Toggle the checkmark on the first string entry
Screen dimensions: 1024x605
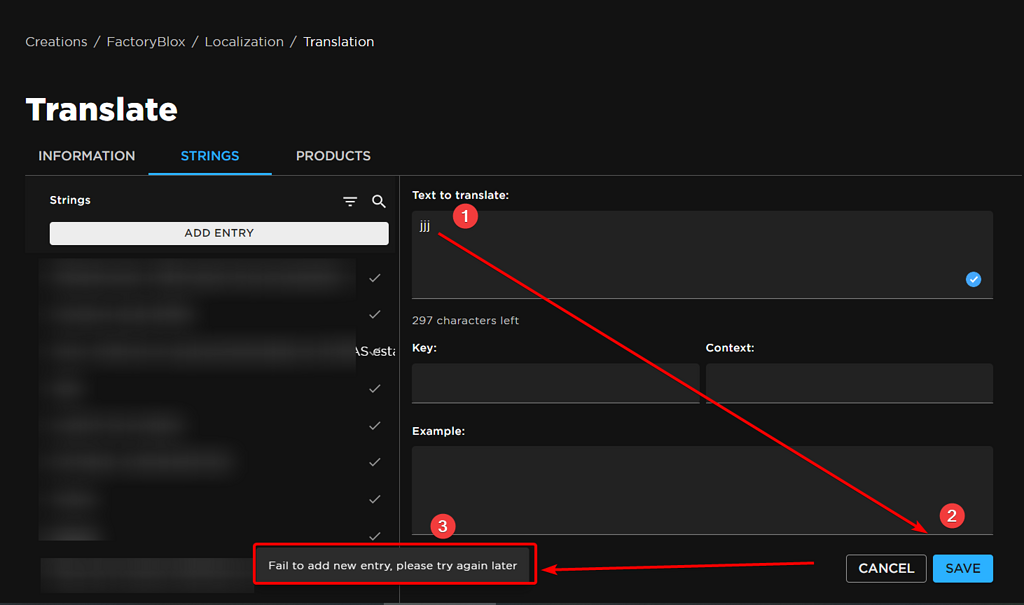[374, 277]
